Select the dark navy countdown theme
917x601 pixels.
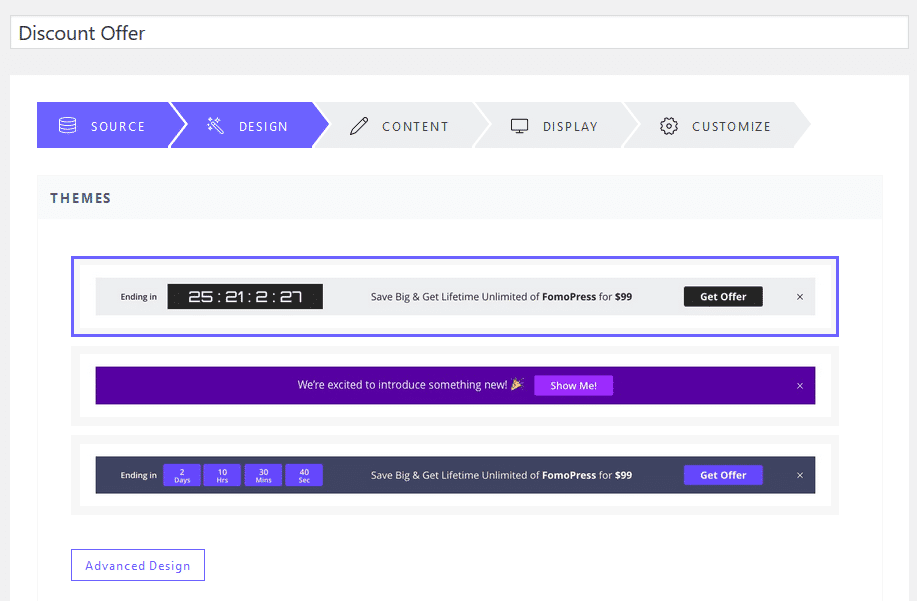click(455, 475)
